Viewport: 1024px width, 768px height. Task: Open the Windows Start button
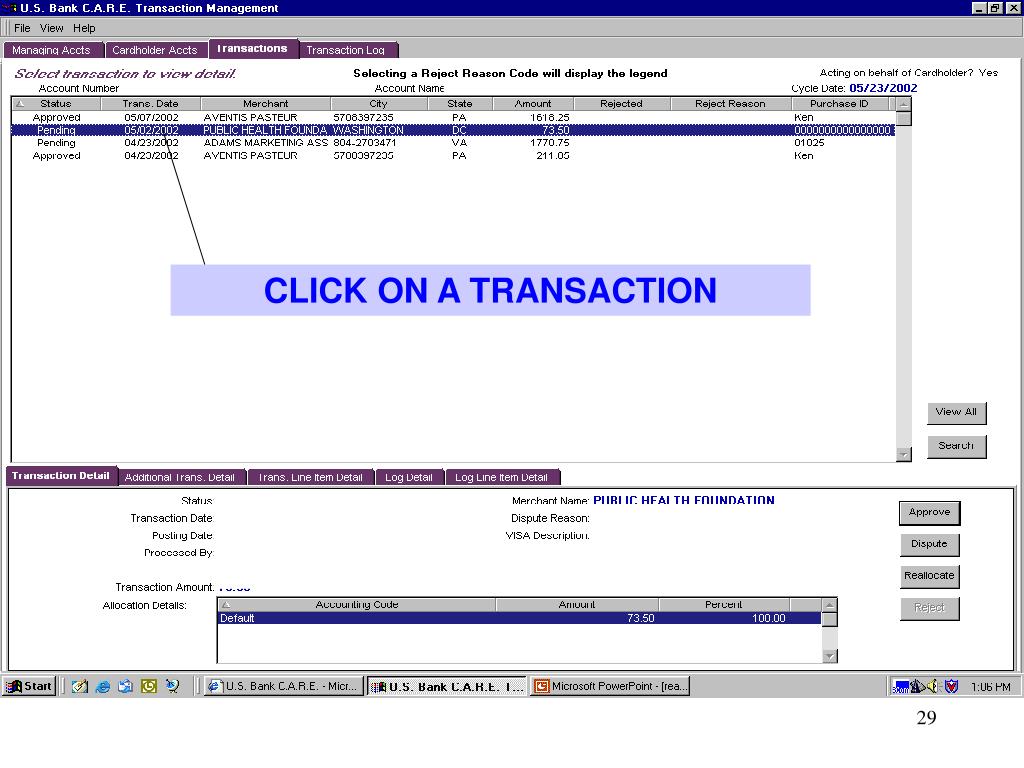pyautogui.click(x=29, y=686)
